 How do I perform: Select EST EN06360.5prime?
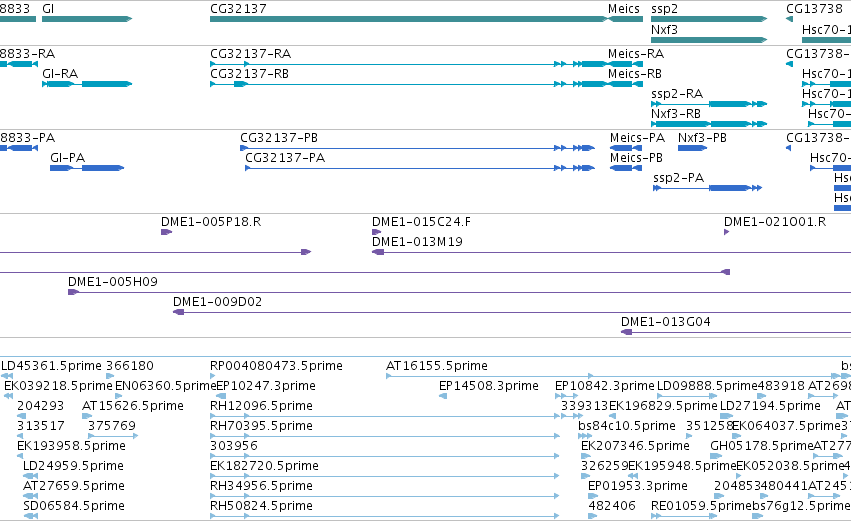pyautogui.click(x=166, y=386)
